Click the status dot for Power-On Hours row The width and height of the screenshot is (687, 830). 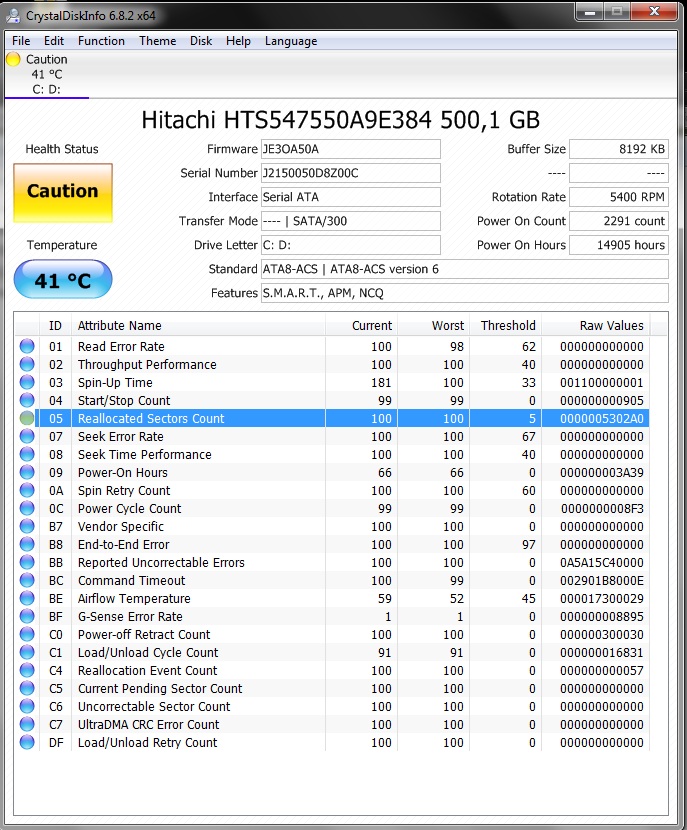pyautogui.click(x=27, y=472)
